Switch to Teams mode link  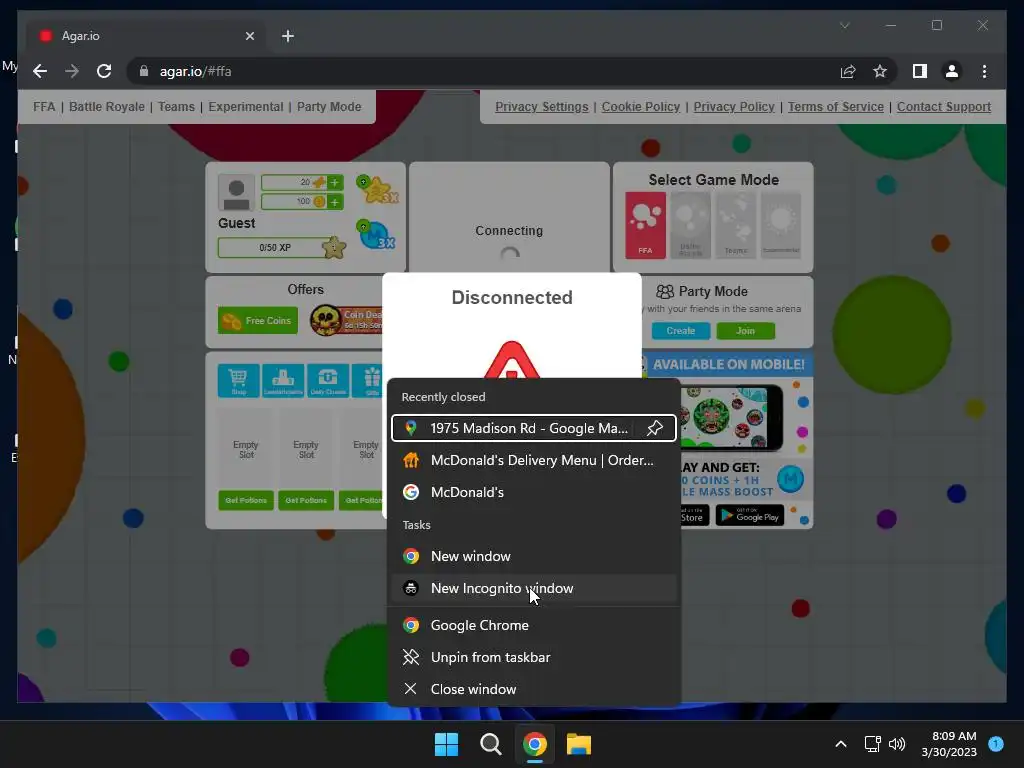tap(176, 106)
